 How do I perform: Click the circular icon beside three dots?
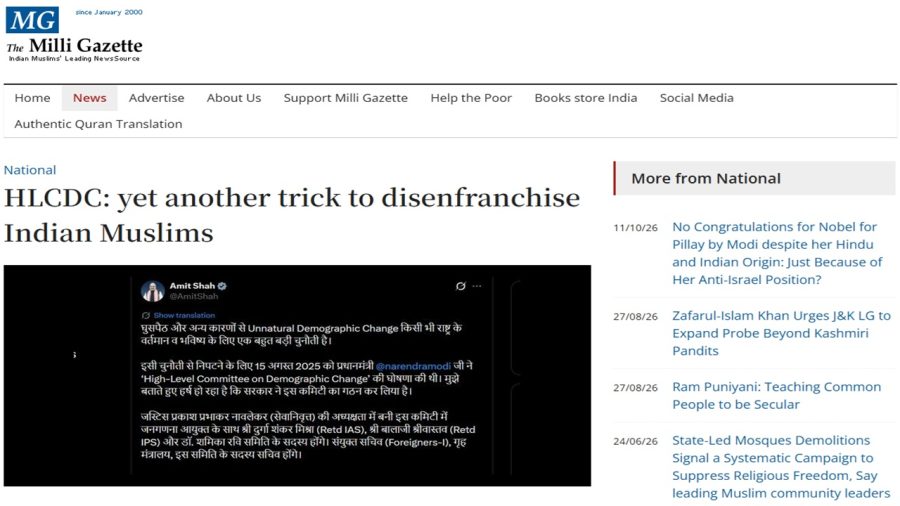click(460, 286)
